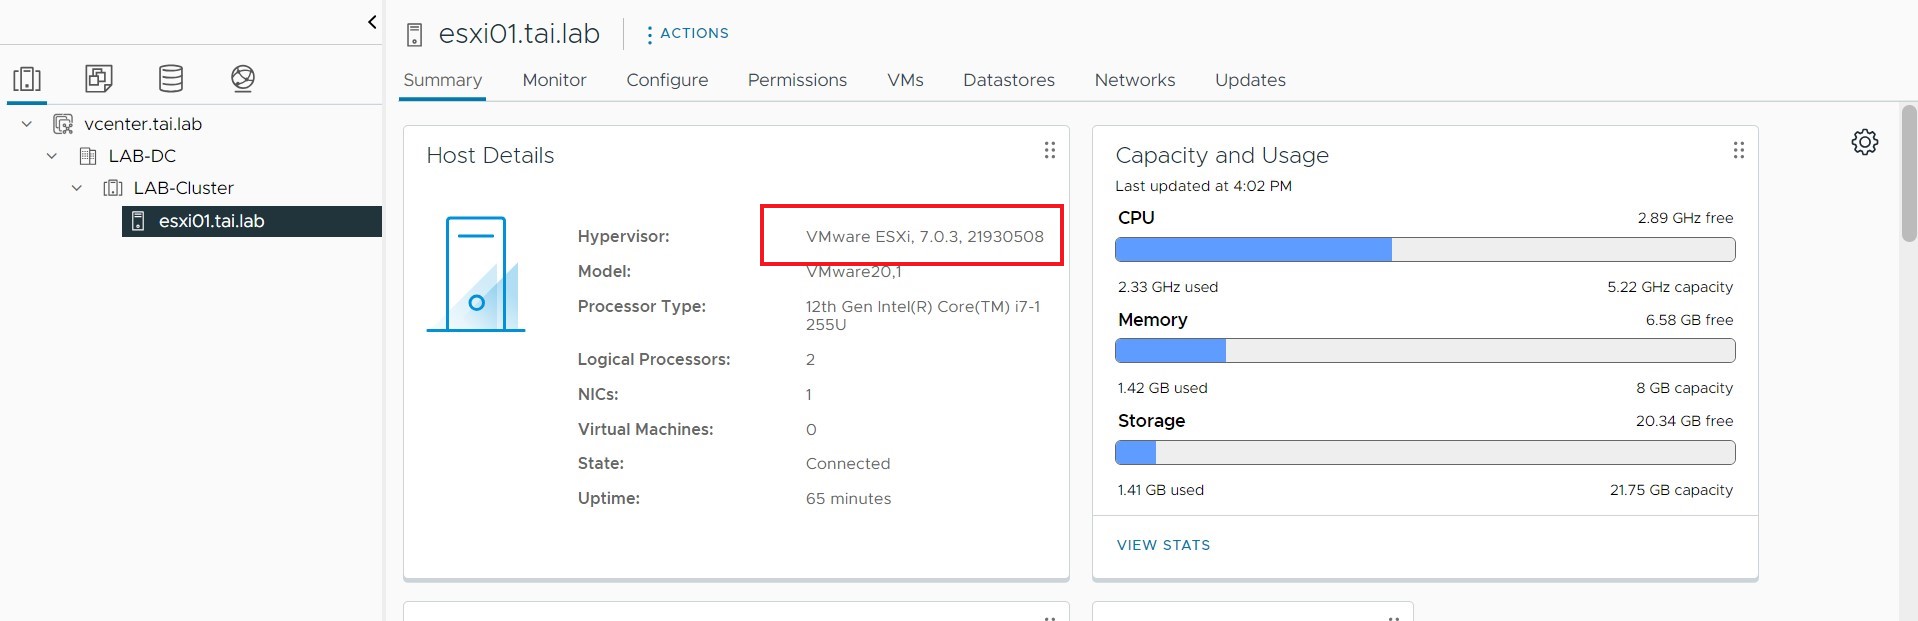Open the Networking inventory view
Viewport: 1918px width, 621px height.
click(x=243, y=78)
